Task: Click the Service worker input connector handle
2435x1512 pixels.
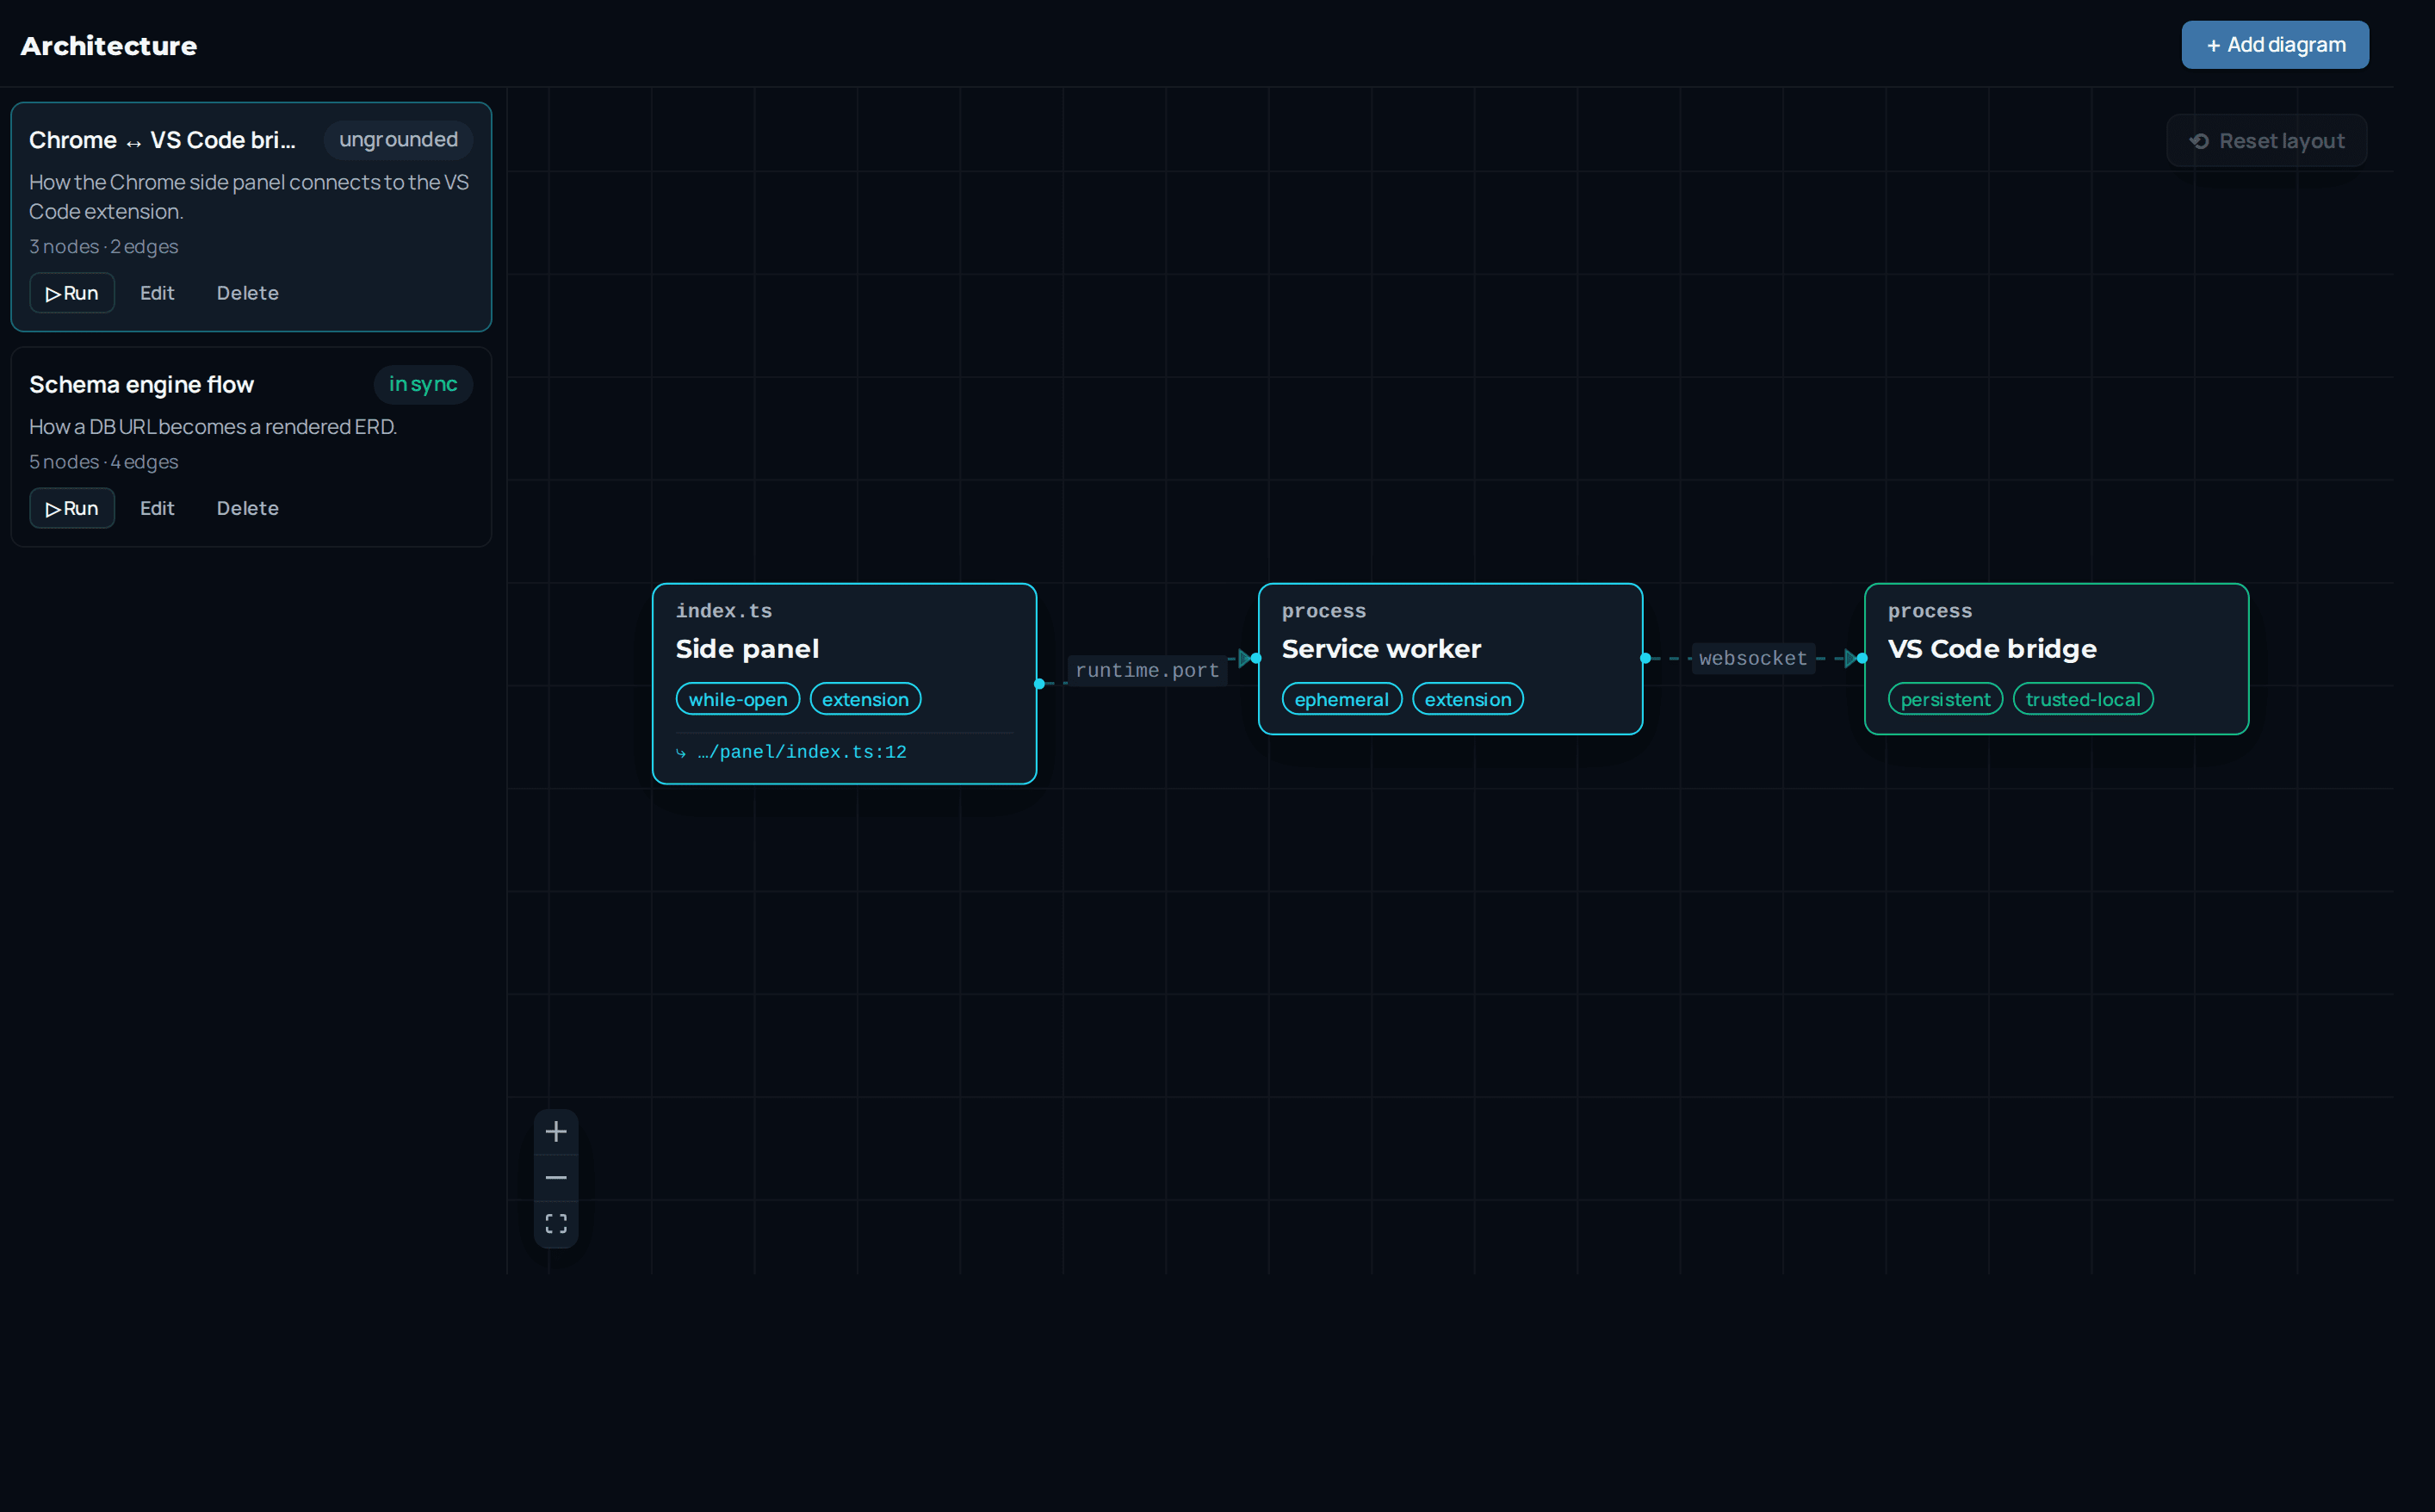Action: click(x=1256, y=658)
